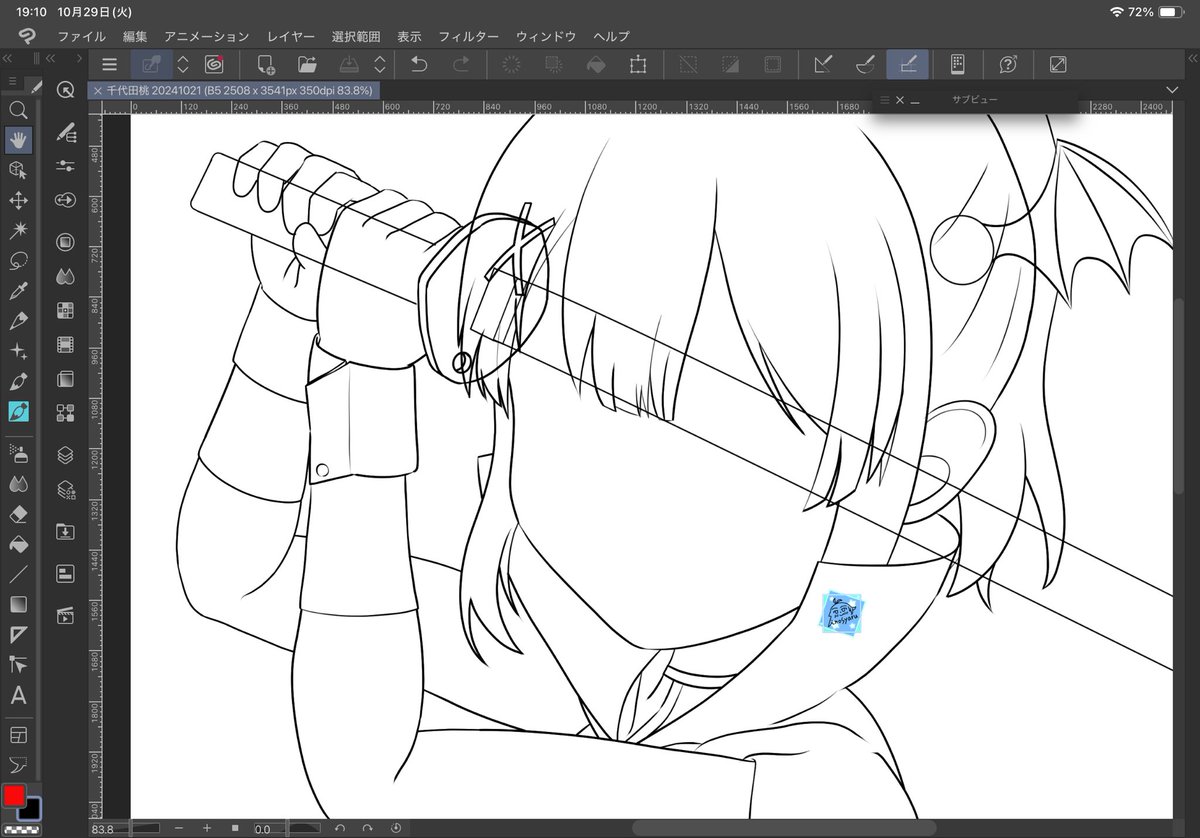Expand the canvas tab list chevron

coord(1173,90)
